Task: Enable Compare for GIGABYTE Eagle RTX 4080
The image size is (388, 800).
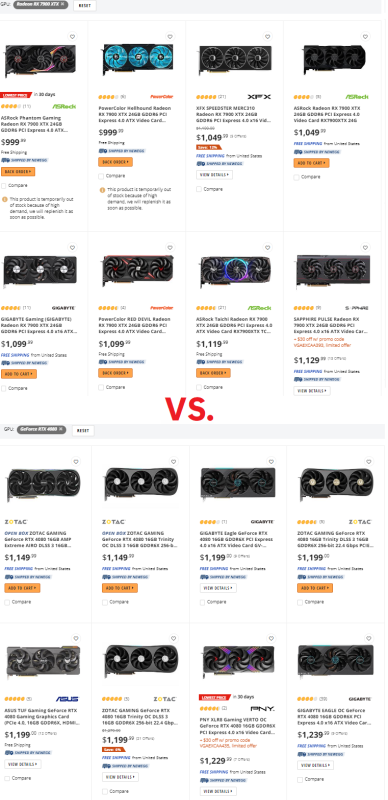Action: coord(203,602)
